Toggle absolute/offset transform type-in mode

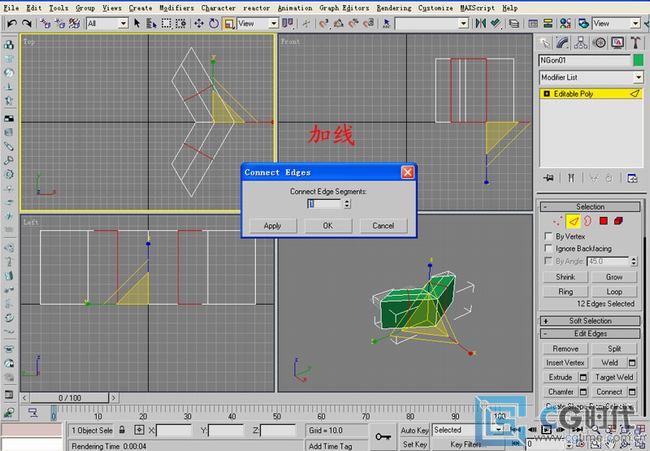[x=139, y=430]
